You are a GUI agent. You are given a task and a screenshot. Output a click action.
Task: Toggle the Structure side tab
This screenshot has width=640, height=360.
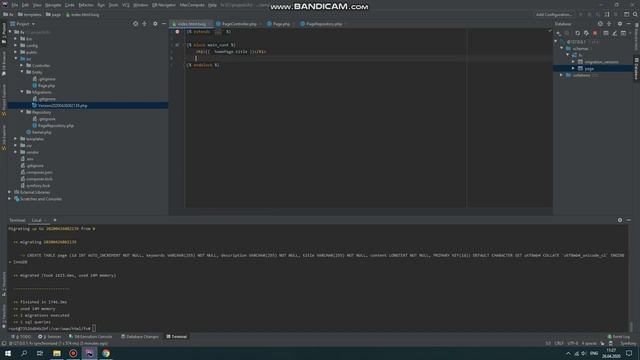point(4,284)
